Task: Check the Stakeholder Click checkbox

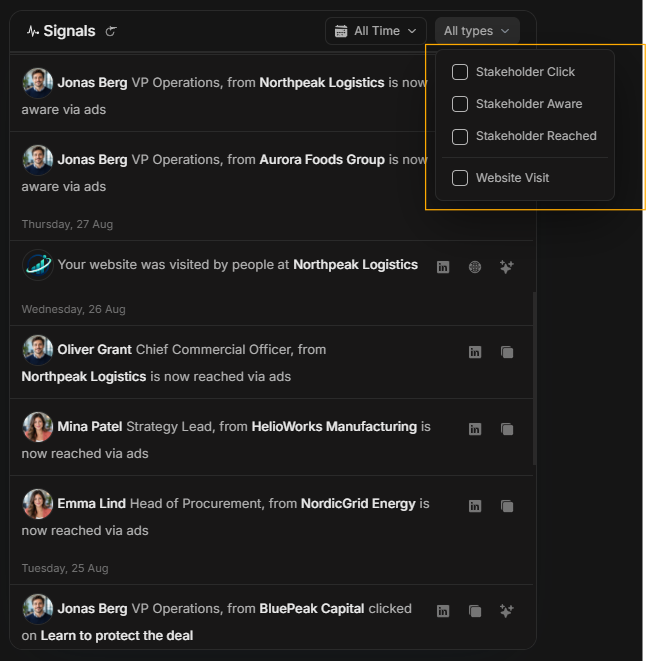Action: point(460,72)
